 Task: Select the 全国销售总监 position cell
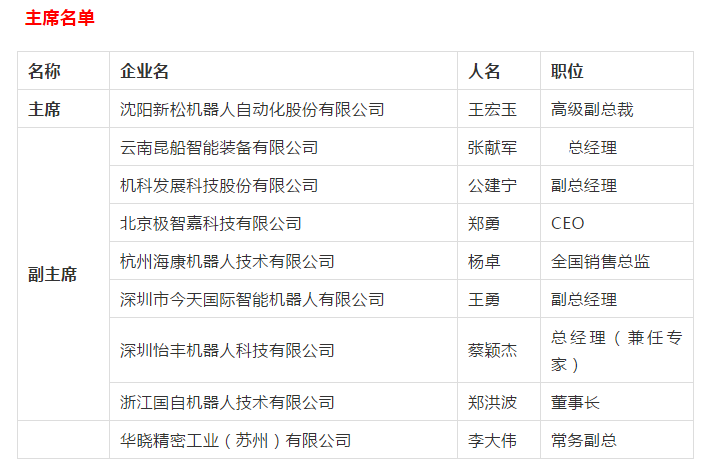click(600, 261)
